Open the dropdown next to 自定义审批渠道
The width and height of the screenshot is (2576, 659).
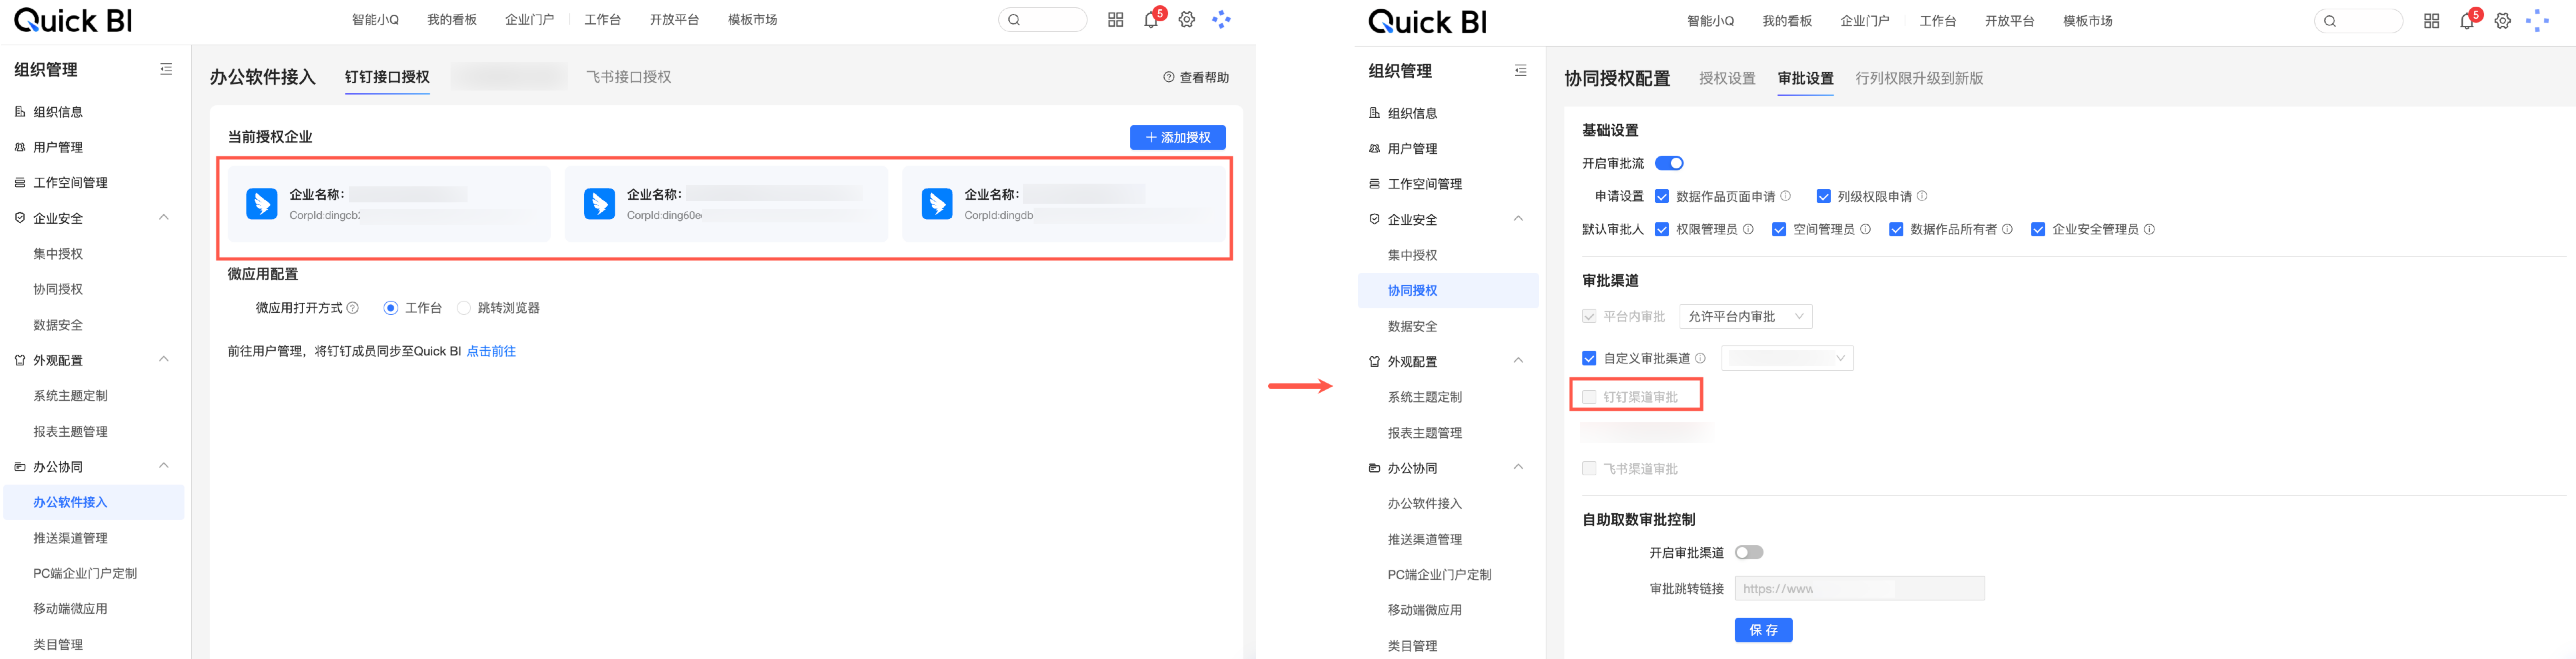(x=1787, y=358)
